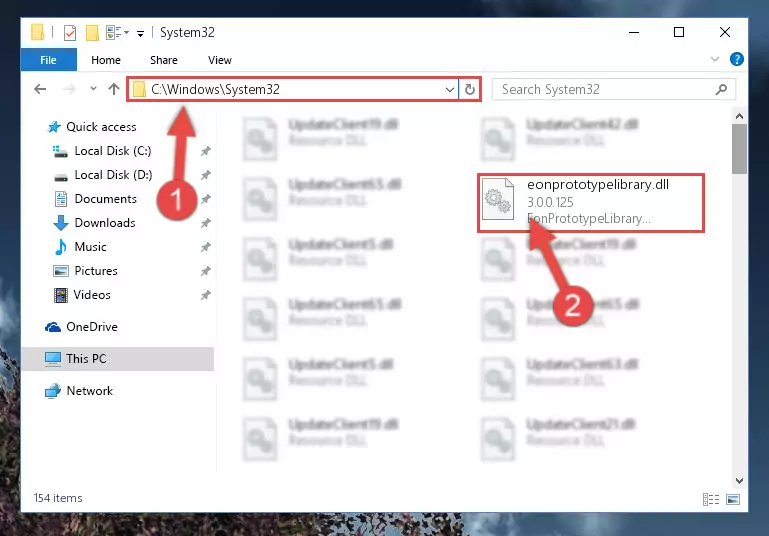Image resolution: width=769 pixels, height=536 pixels.
Task: Click the pin icon next to Downloads
Action: pos(205,223)
